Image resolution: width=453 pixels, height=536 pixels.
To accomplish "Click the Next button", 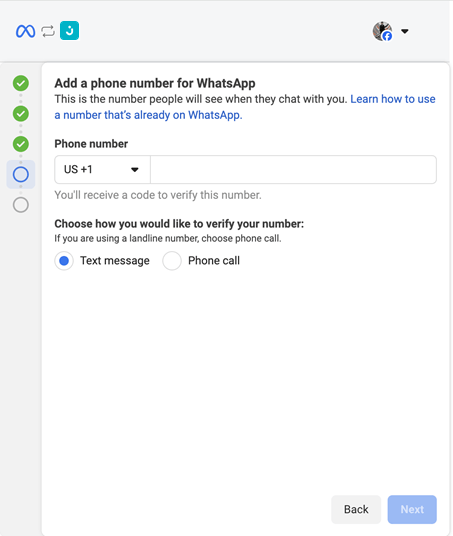I will click(412, 509).
